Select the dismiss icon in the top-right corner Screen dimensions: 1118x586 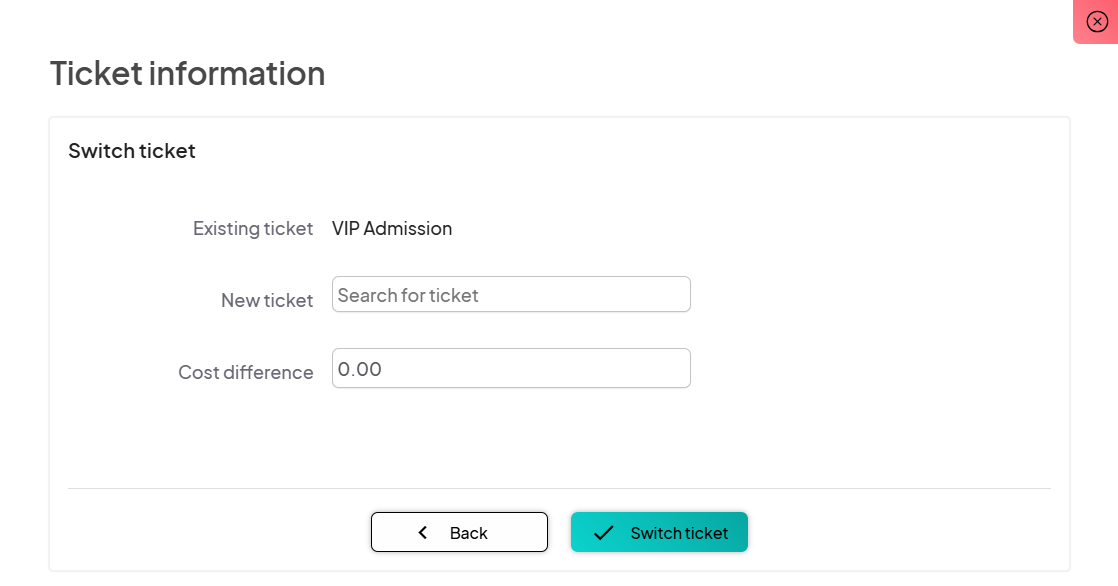(1097, 21)
